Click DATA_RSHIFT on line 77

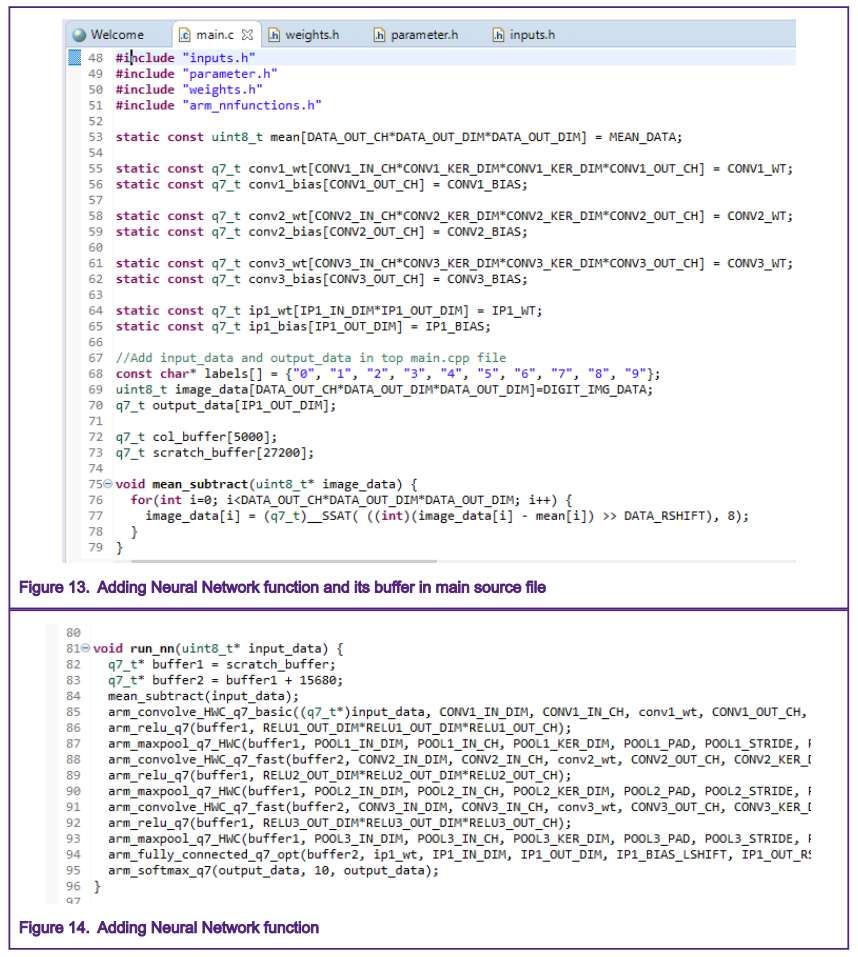tap(664, 516)
